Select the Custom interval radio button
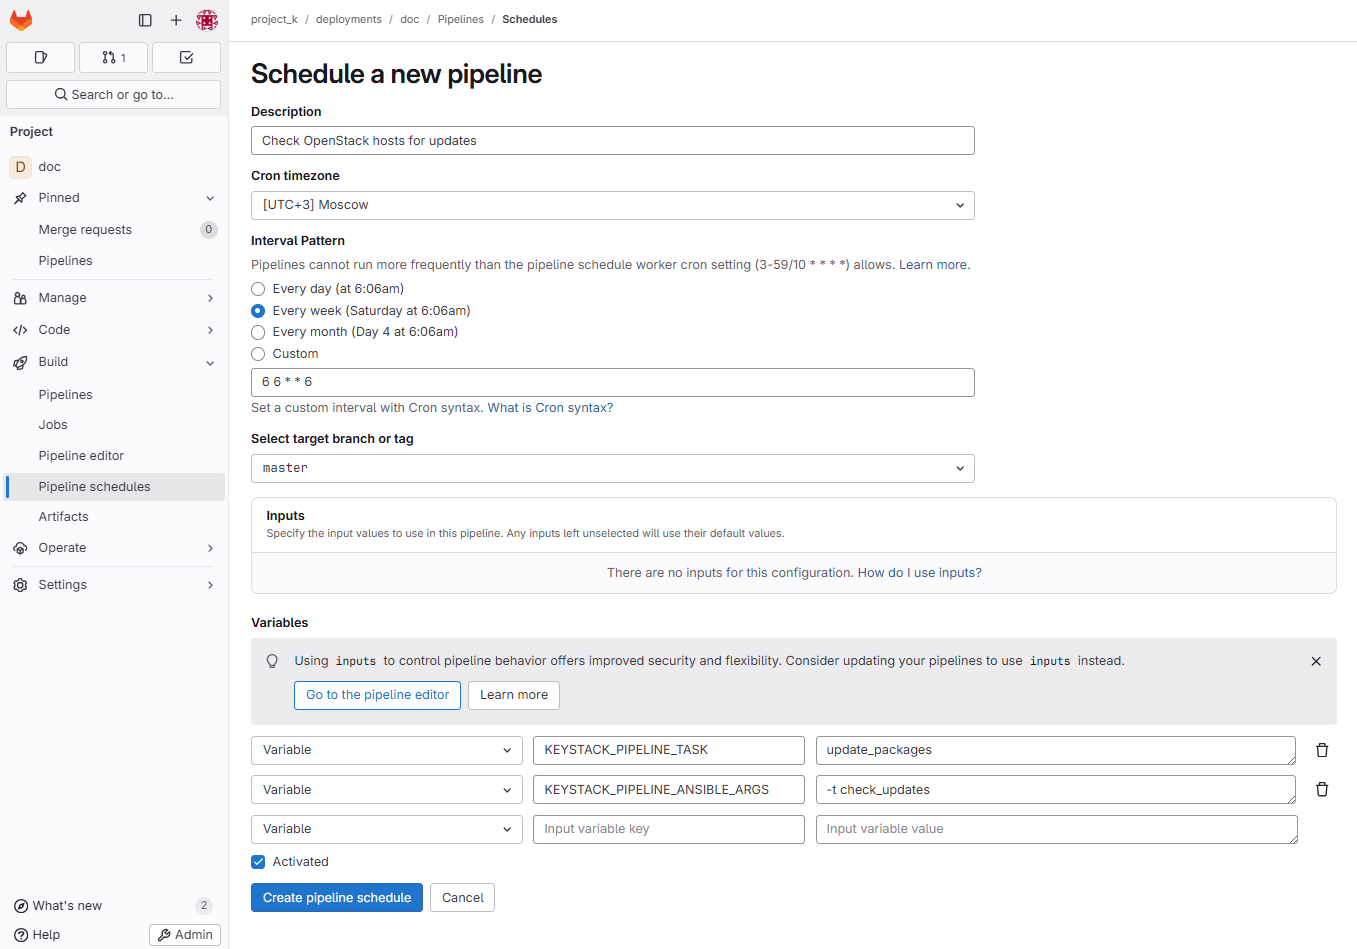The width and height of the screenshot is (1357, 949). click(258, 354)
